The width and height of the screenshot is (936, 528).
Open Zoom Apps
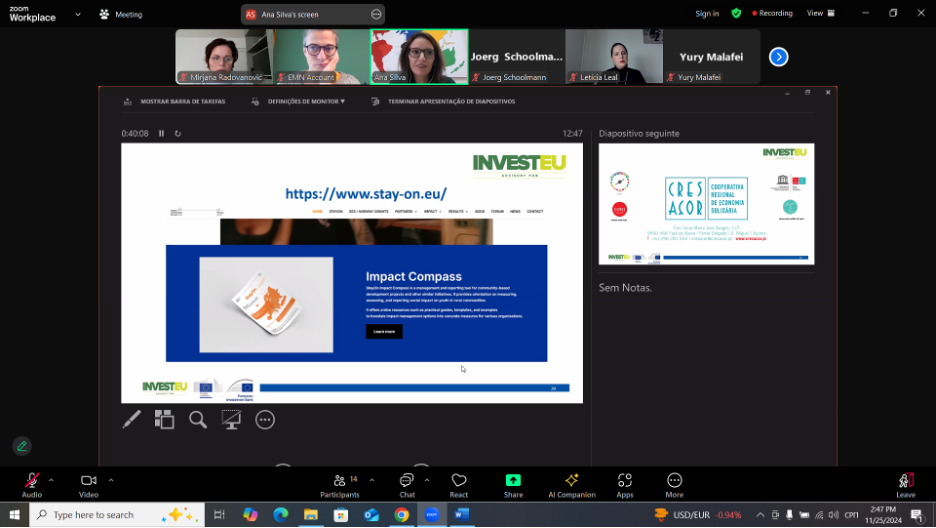[625, 484]
